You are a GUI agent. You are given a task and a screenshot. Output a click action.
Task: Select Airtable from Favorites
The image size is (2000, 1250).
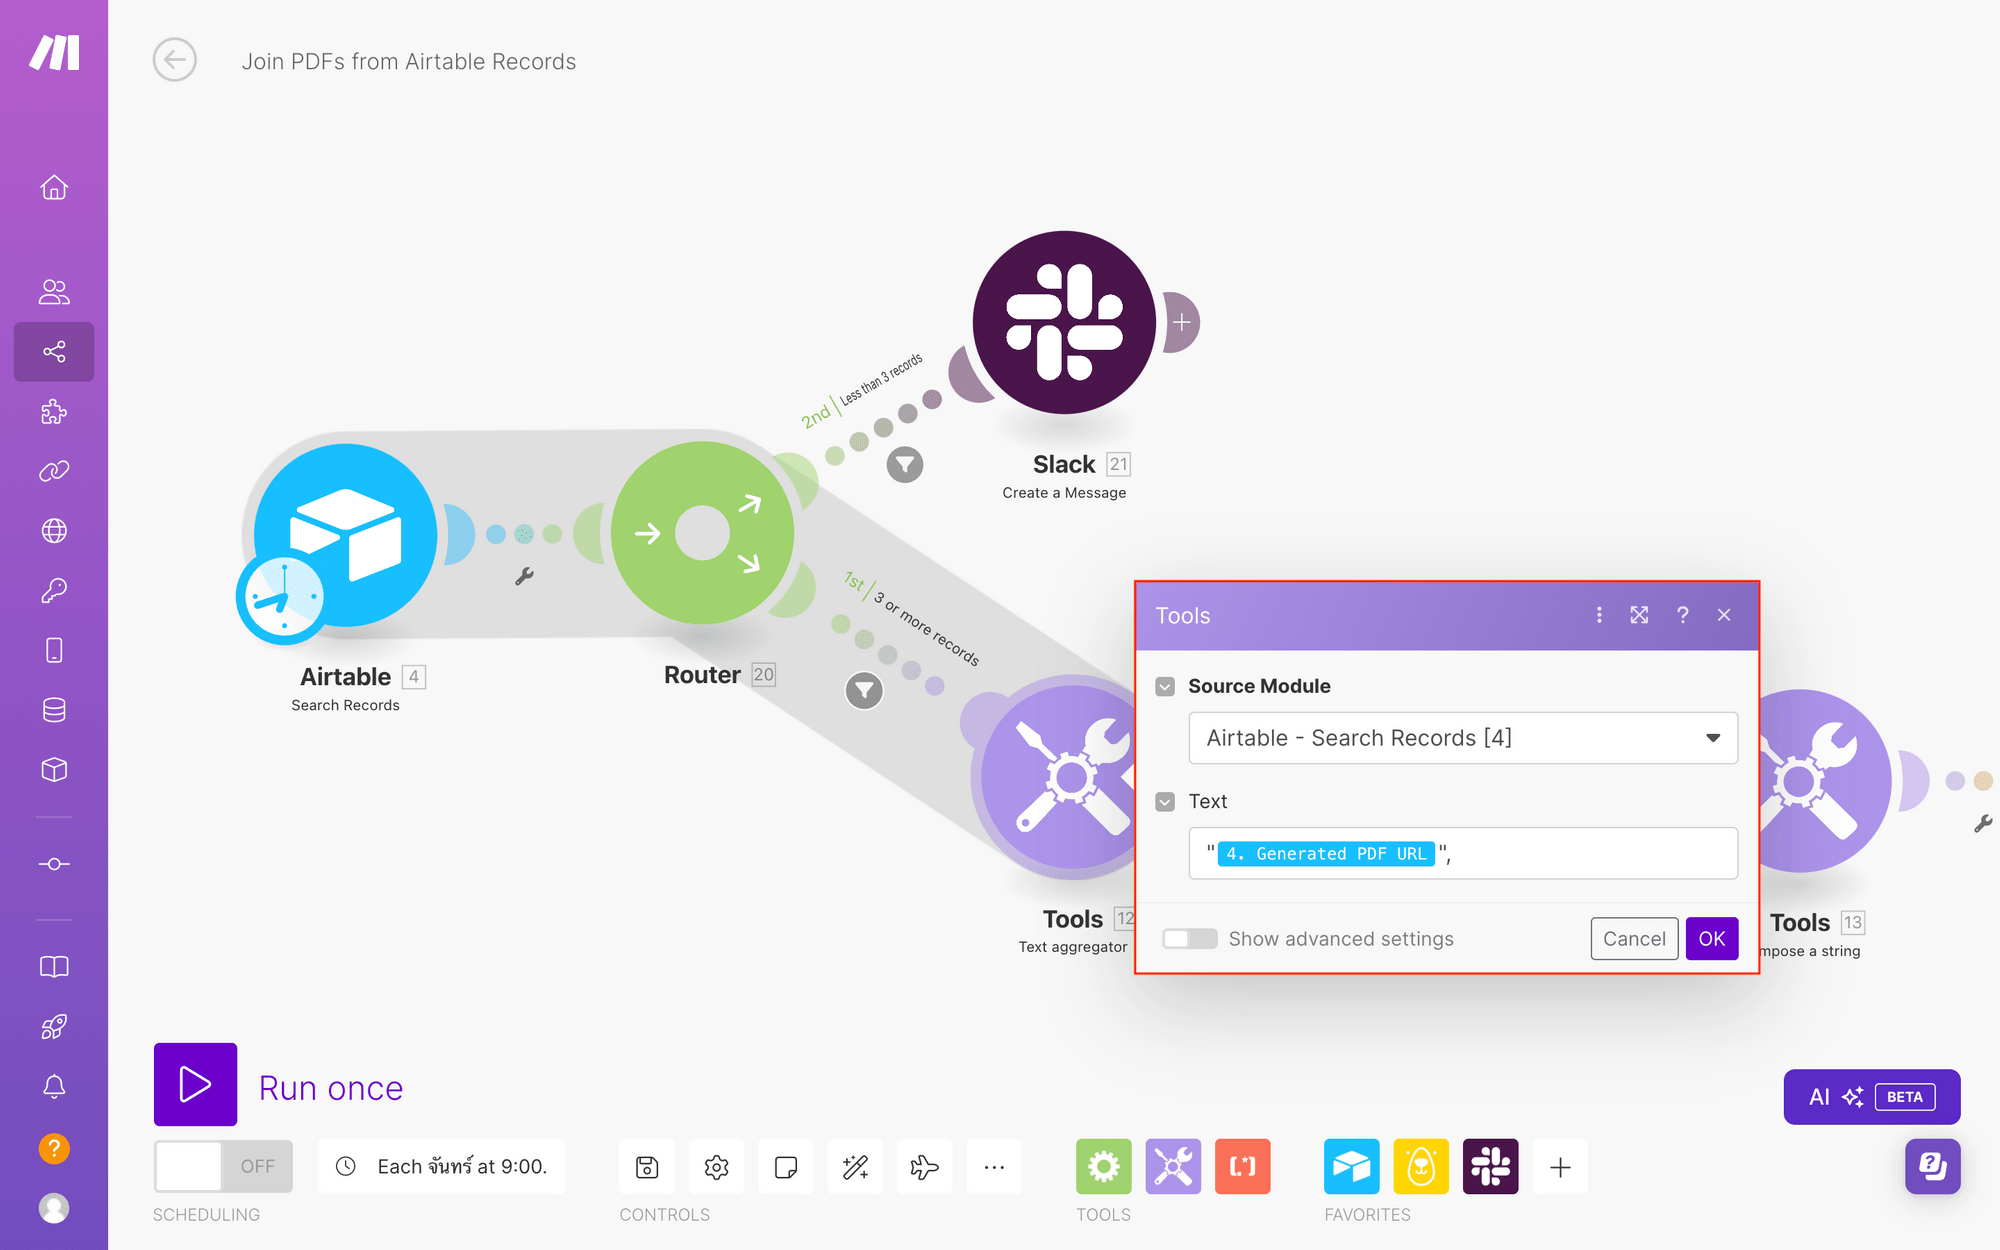point(1352,1167)
